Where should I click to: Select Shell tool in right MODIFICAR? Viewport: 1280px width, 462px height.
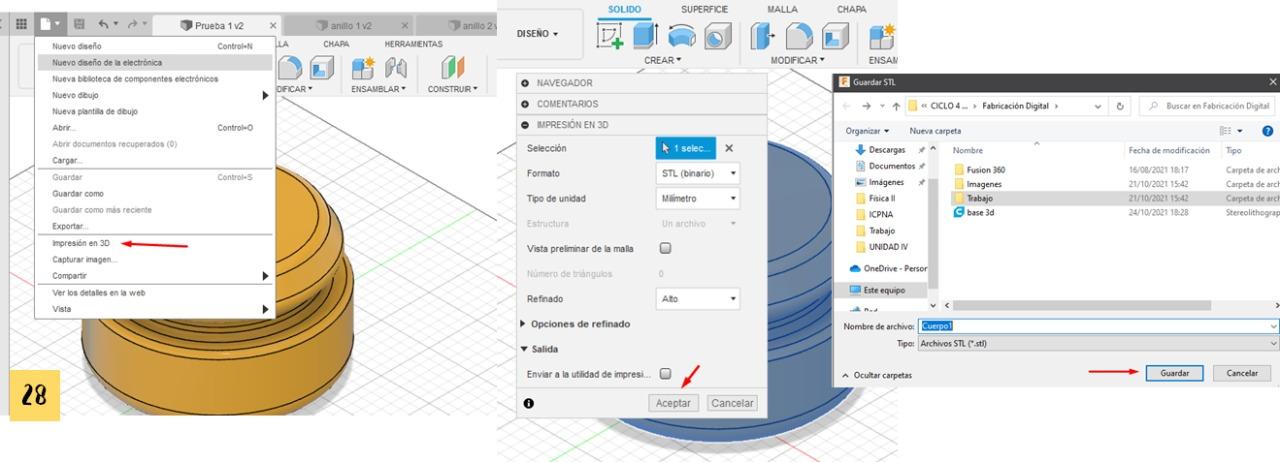click(x=835, y=36)
